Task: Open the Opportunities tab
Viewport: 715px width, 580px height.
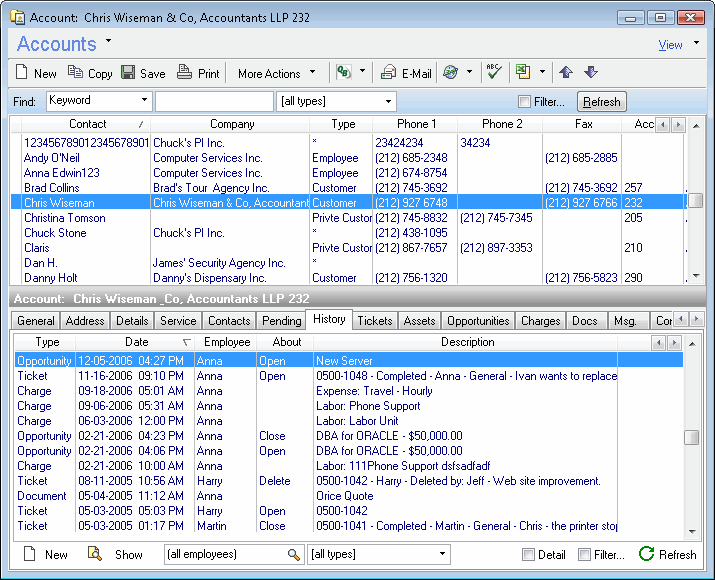Action: (x=478, y=321)
